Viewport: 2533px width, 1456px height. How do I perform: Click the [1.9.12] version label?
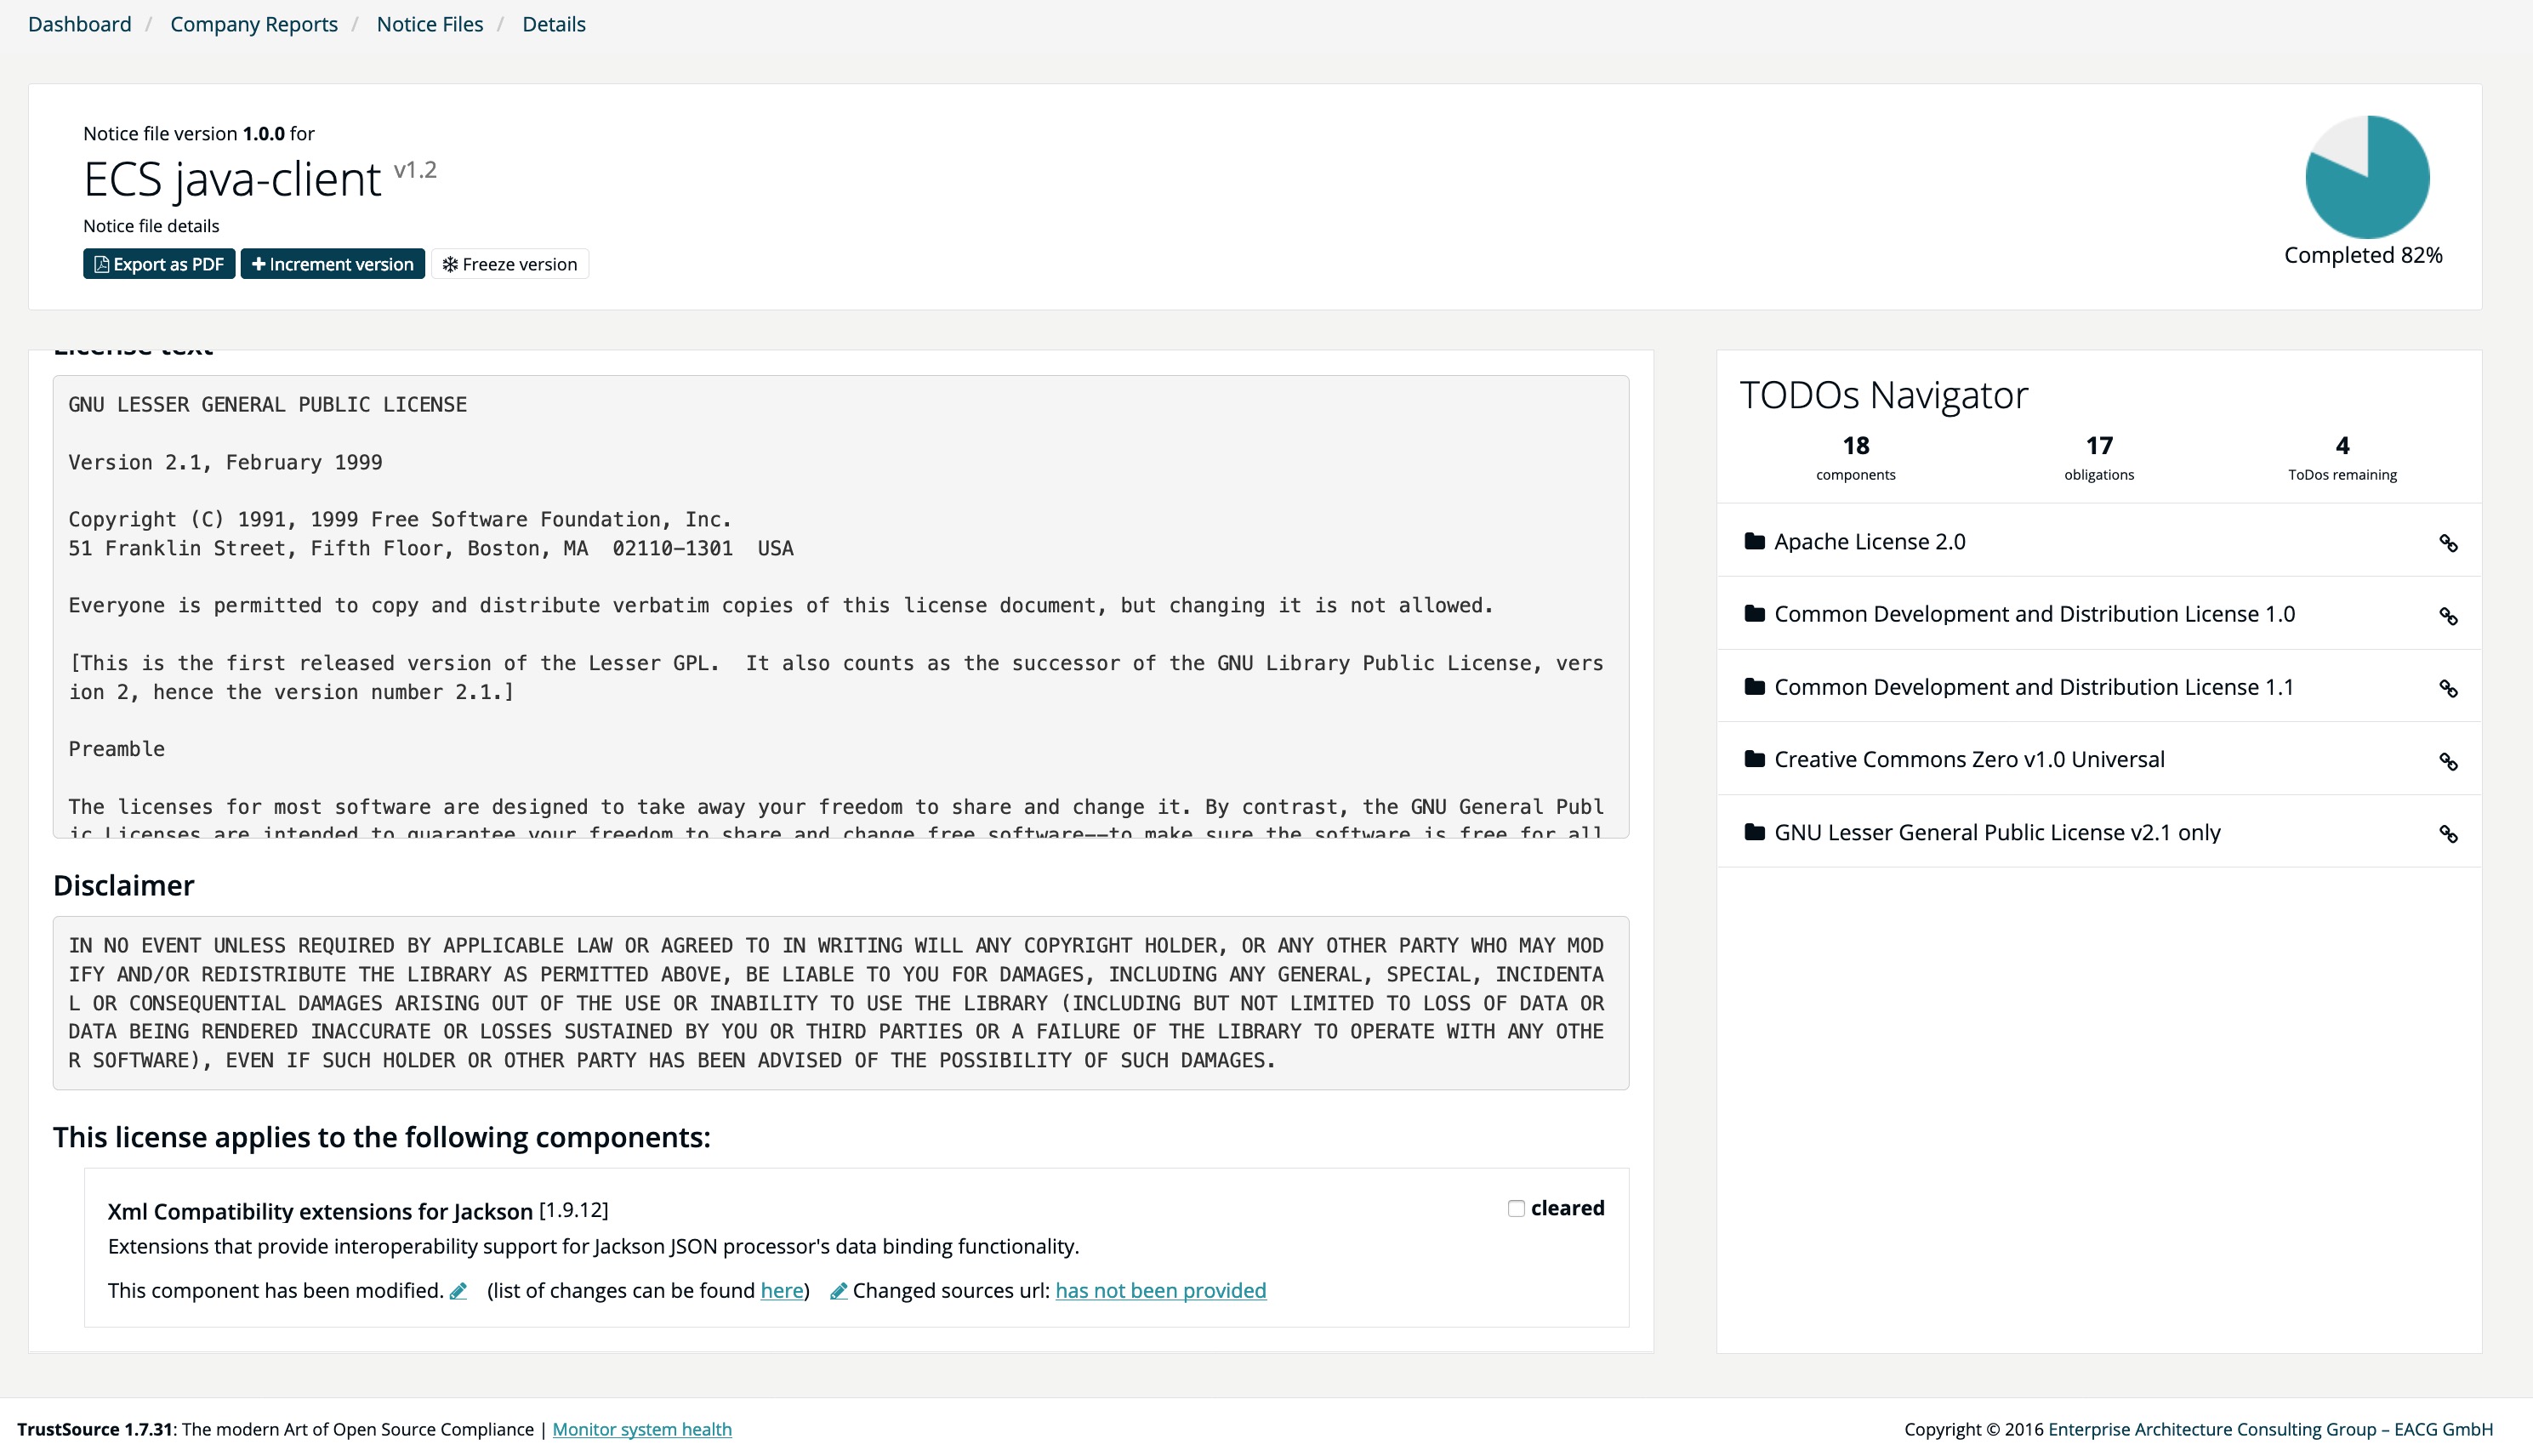click(574, 1210)
